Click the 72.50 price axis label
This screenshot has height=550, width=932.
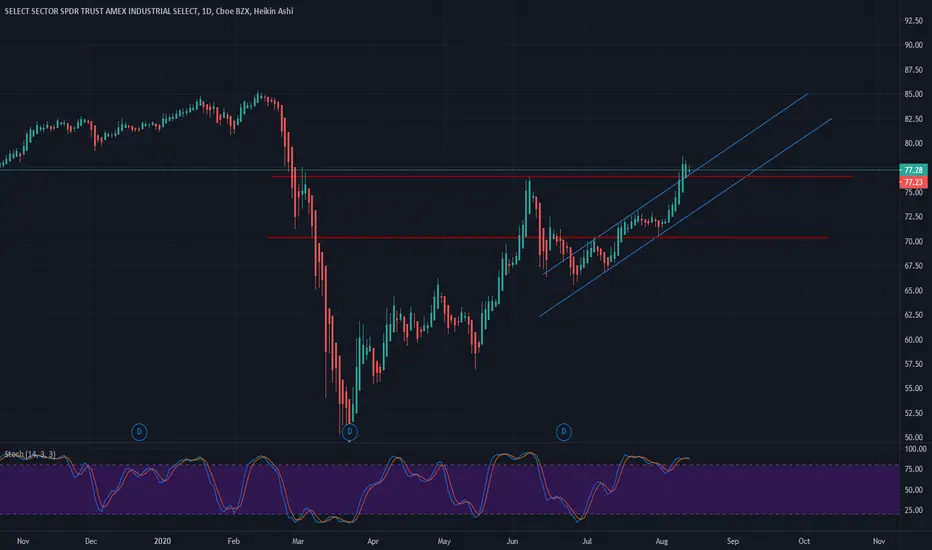coord(913,216)
